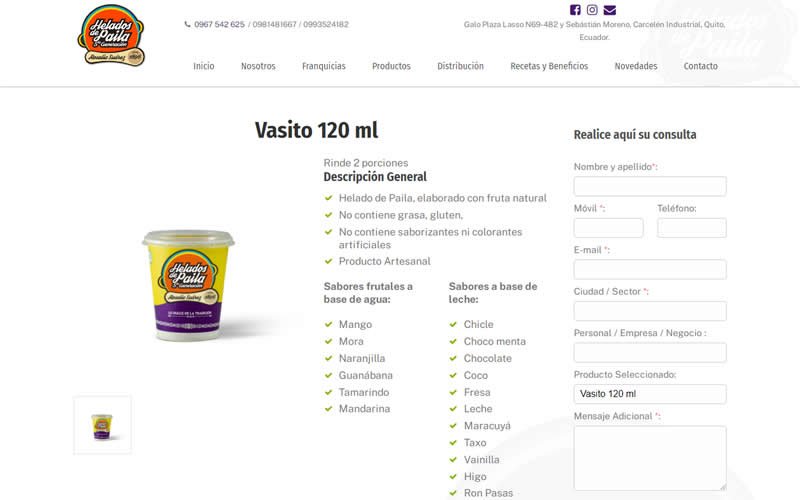Click the 0967 542 625 phone link
The height and width of the screenshot is (500, 800).
(x=219, y=24)
